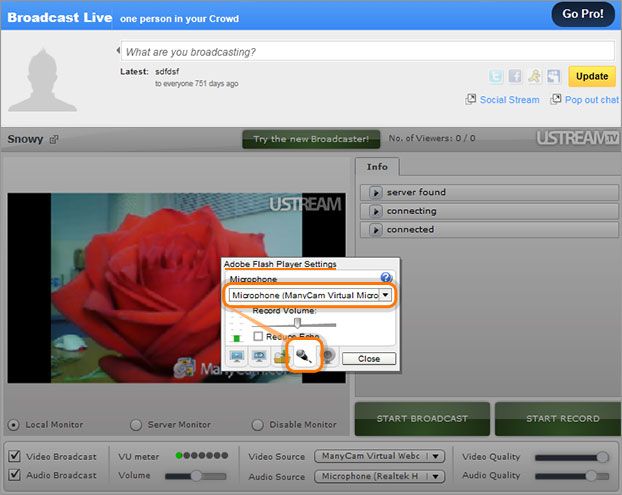Click the Start Broadcast button
Screen dimensions: 622x495
tap(422, 418)
